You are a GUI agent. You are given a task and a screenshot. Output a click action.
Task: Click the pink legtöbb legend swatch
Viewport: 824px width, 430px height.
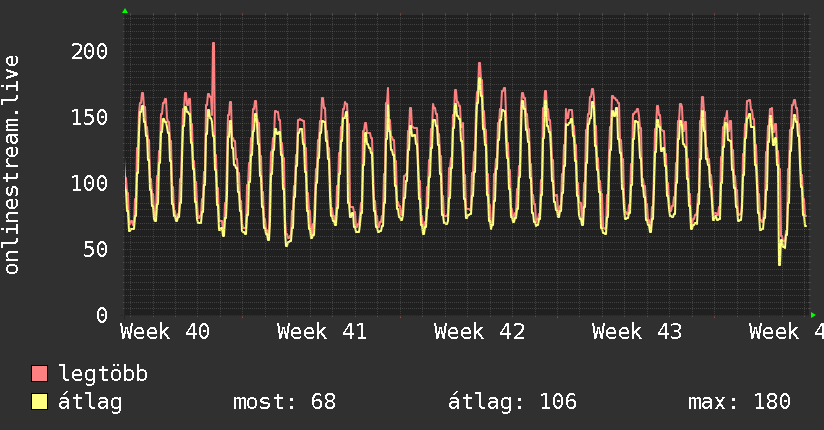pyautogui.click(x=39, y=374)
